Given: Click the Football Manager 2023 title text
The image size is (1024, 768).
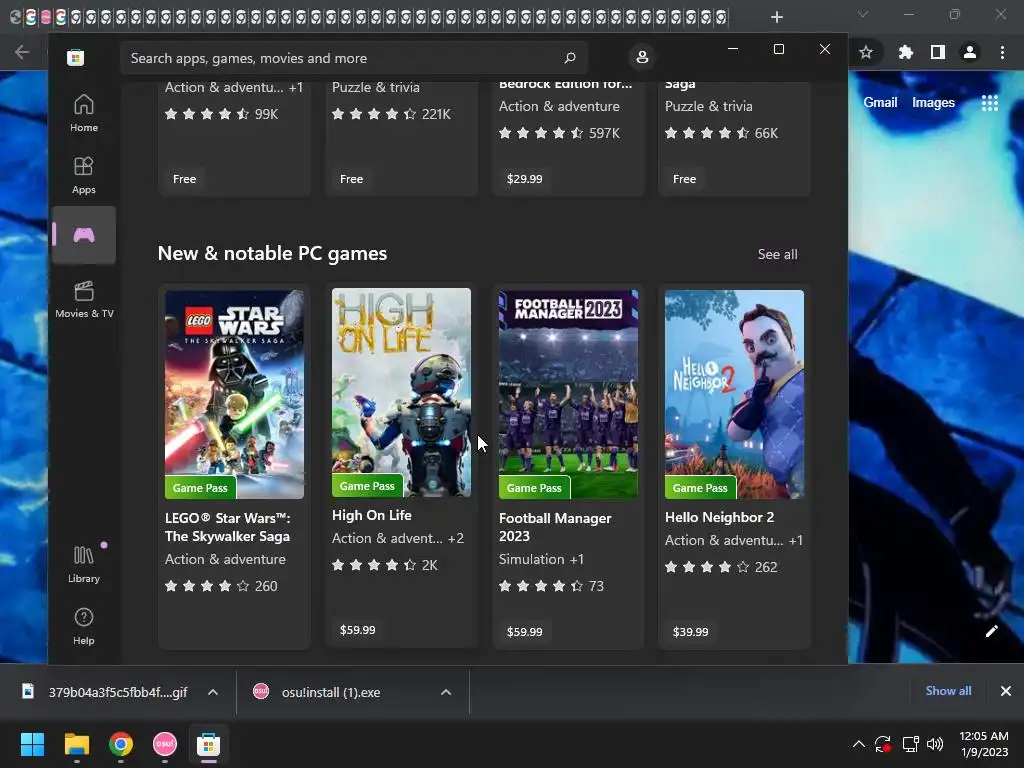Looking at the screenshot, I should [x=555, y=527].
